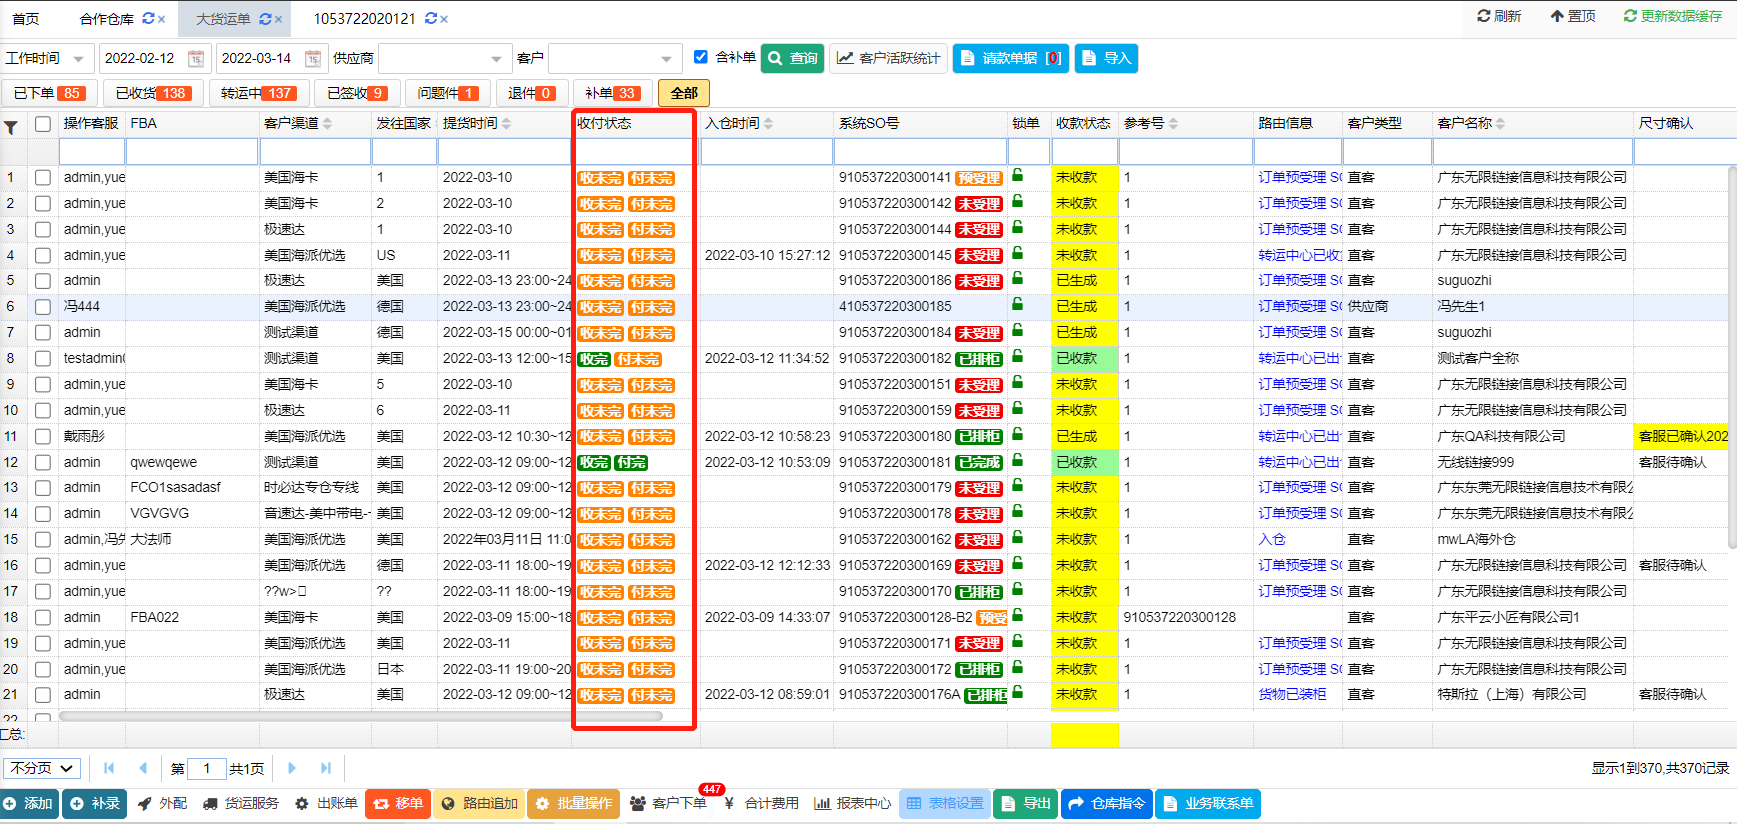Click the sort arrows on 提货时间 column
This screenshot has width=1737, height=824.
(x=506, y=124)
